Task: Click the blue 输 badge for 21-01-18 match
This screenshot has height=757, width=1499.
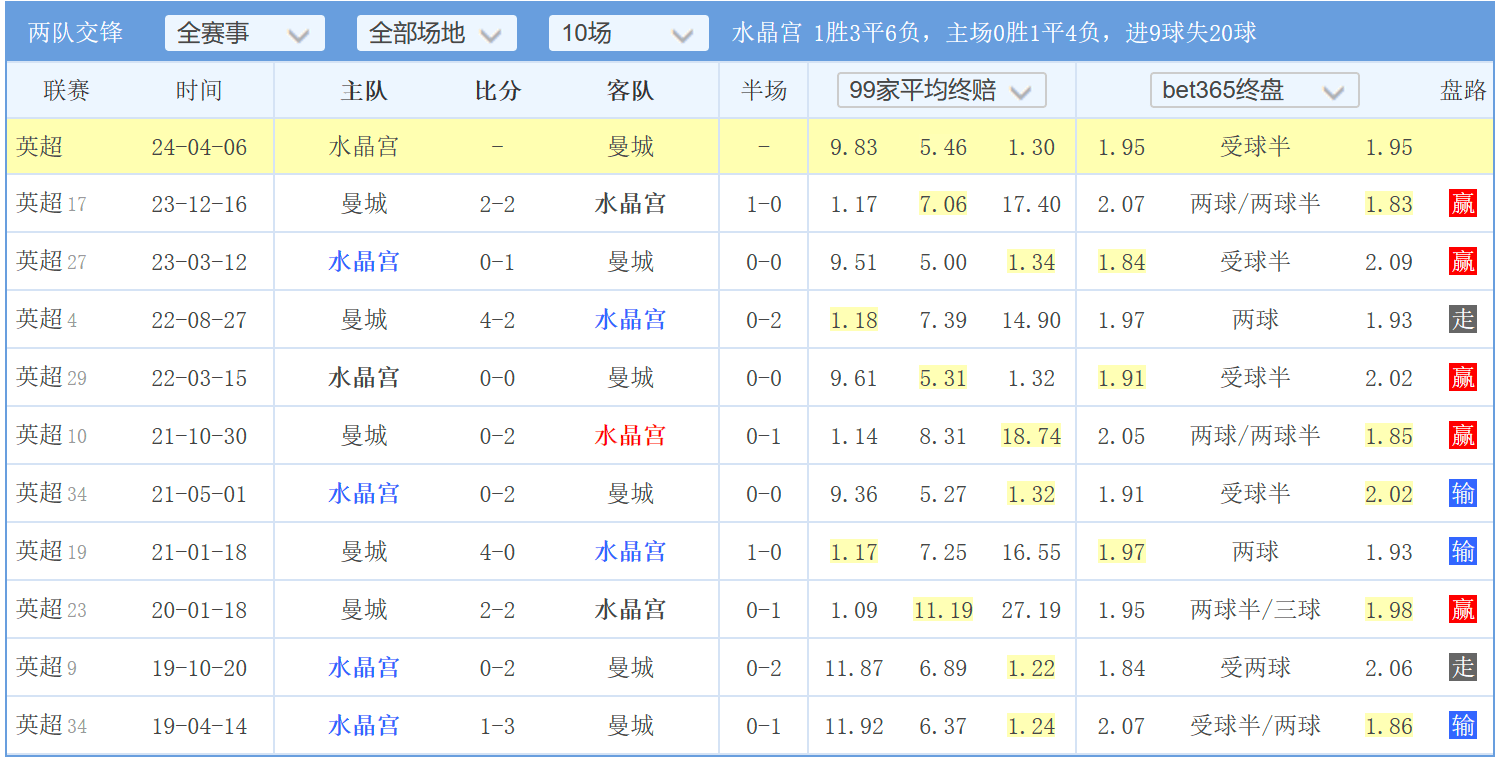Action: point(1462,552)
